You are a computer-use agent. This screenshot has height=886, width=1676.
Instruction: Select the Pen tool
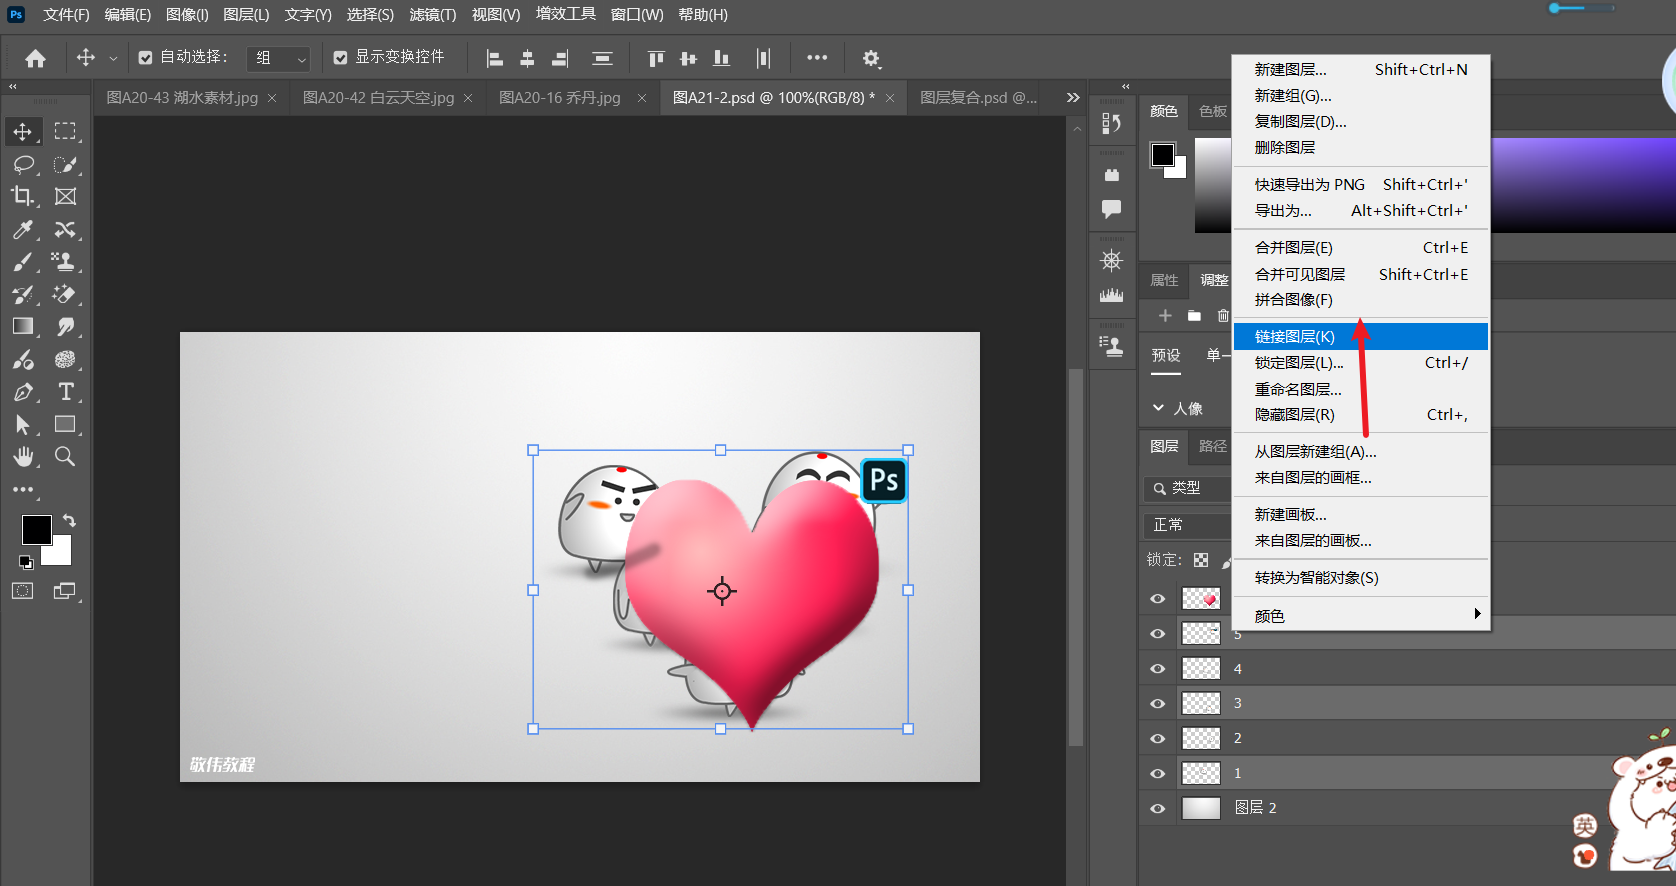[x=23, y=392]
